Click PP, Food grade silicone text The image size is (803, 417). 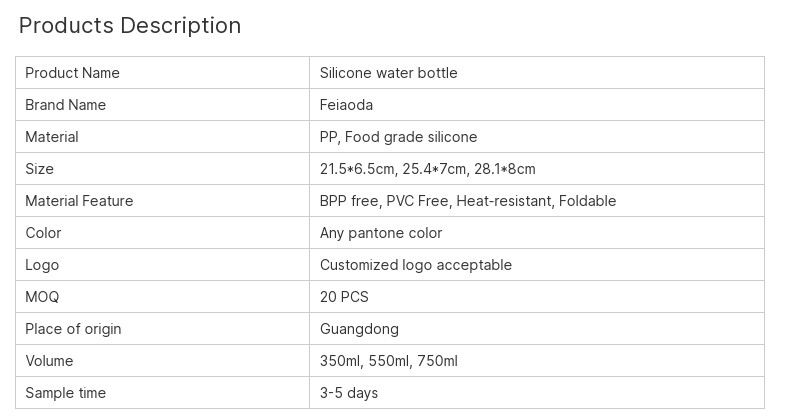398,137
